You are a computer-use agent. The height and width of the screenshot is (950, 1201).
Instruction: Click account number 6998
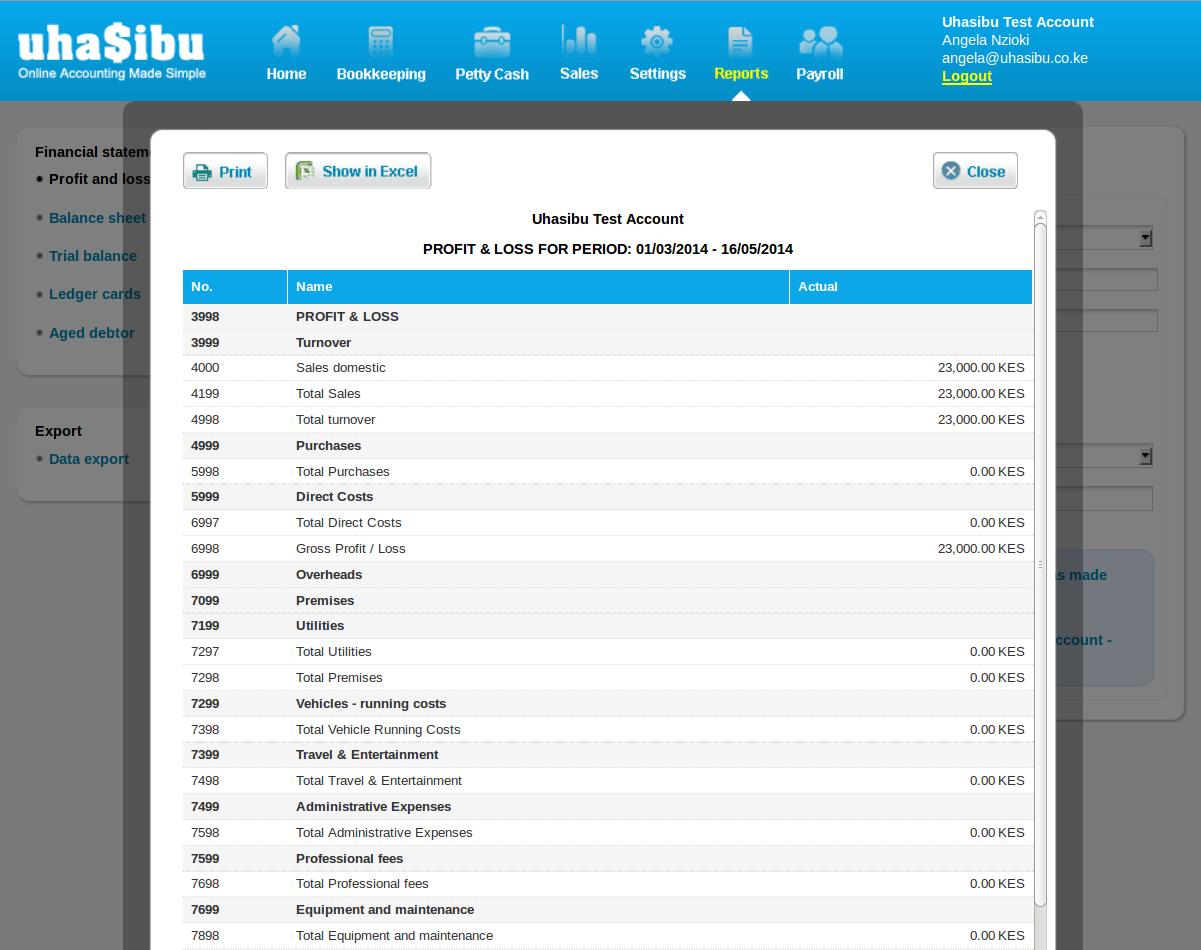[205, 549]
